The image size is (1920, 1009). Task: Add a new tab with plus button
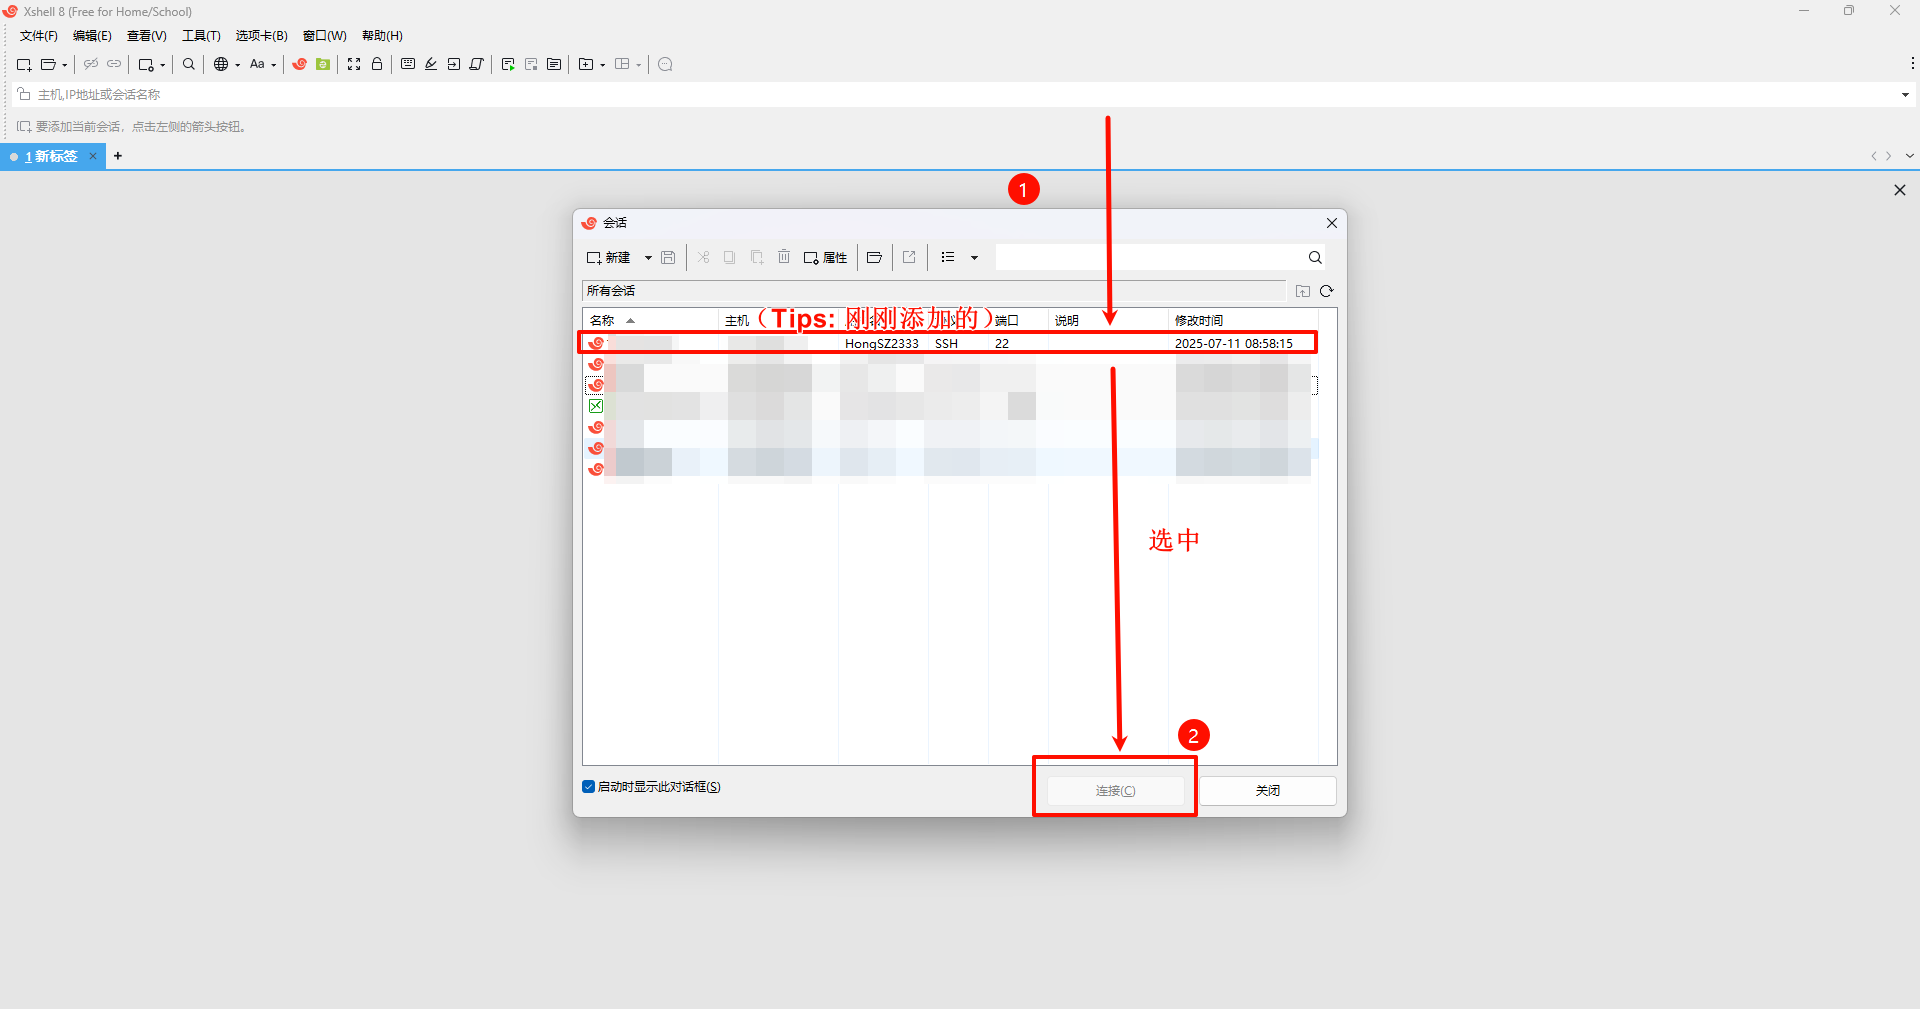(x=118, y=156)
